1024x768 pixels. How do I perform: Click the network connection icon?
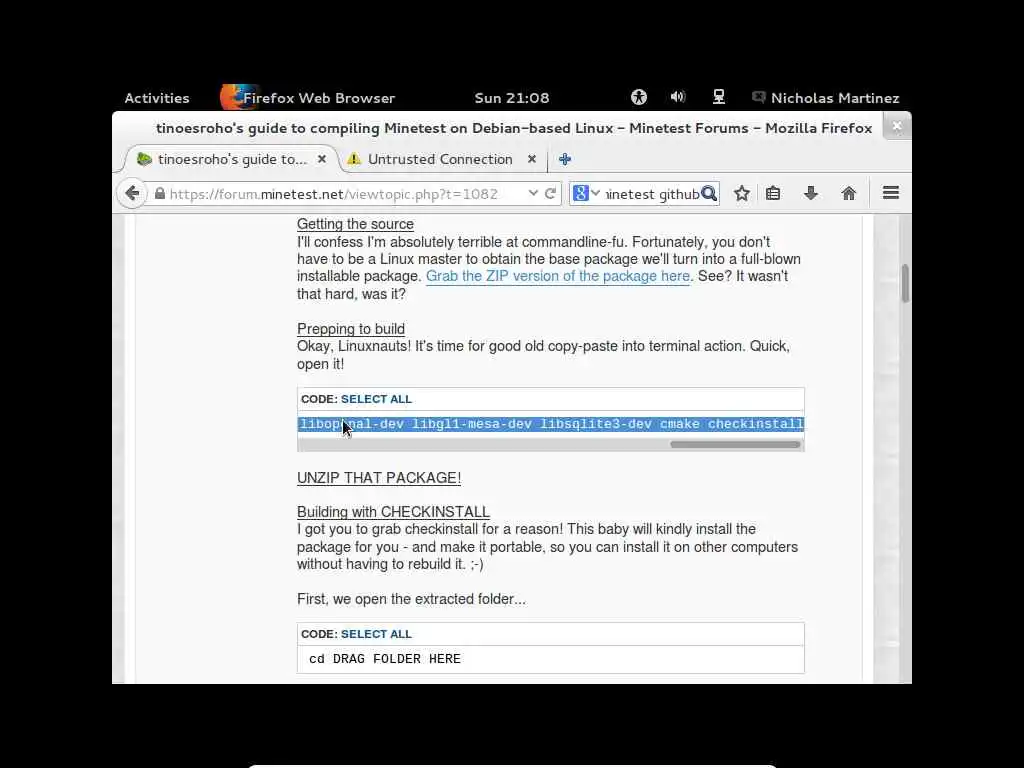coord(718,97)
